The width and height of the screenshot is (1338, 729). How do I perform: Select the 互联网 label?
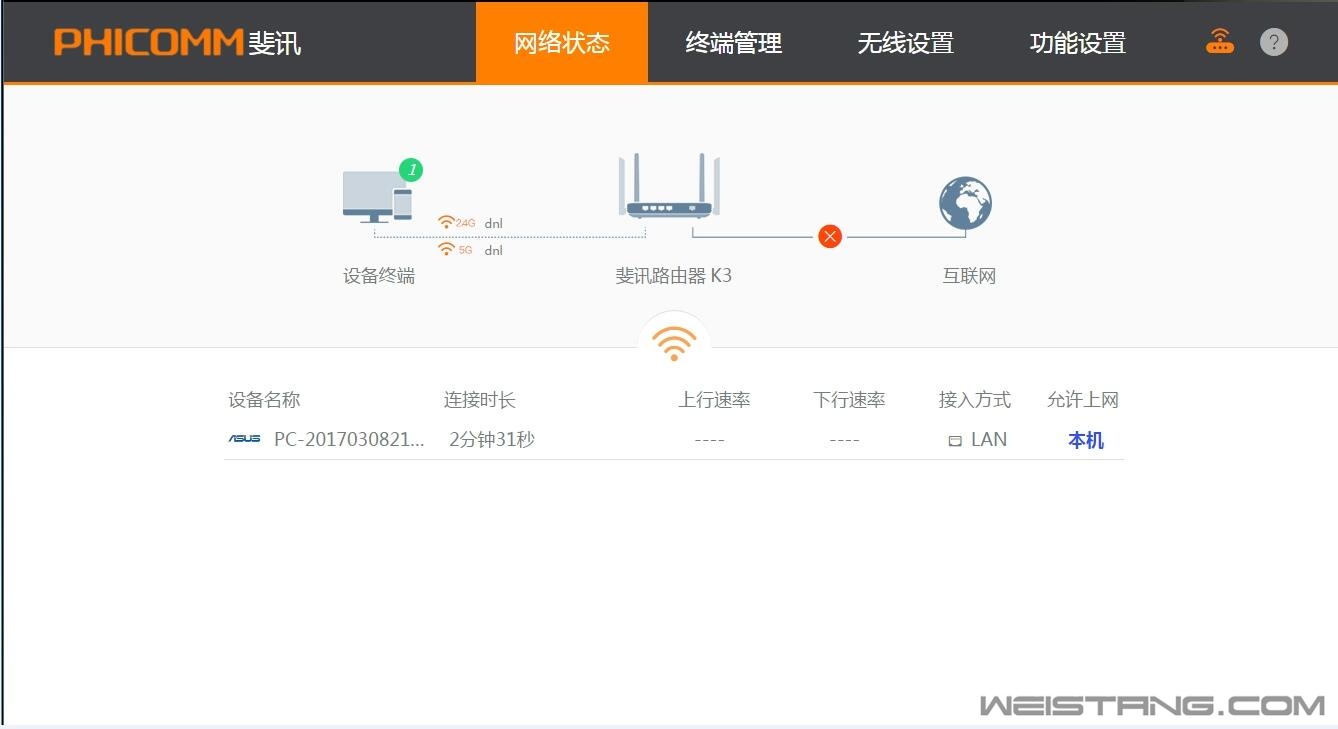tap(969, 276)
